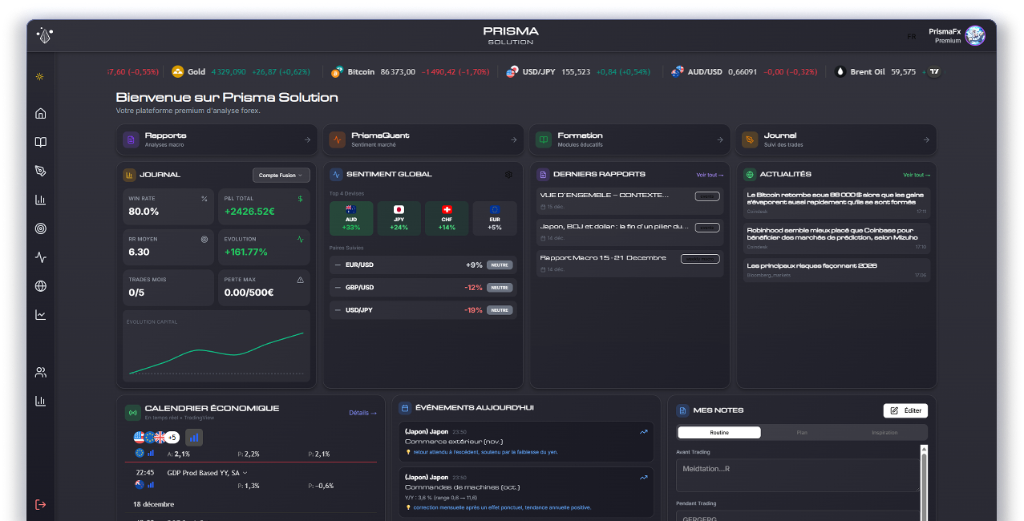Image resolution: width=1024 pixels, height=521 pixels.
Task: Open the PrismaFx profile avatar
Action: 975,35
